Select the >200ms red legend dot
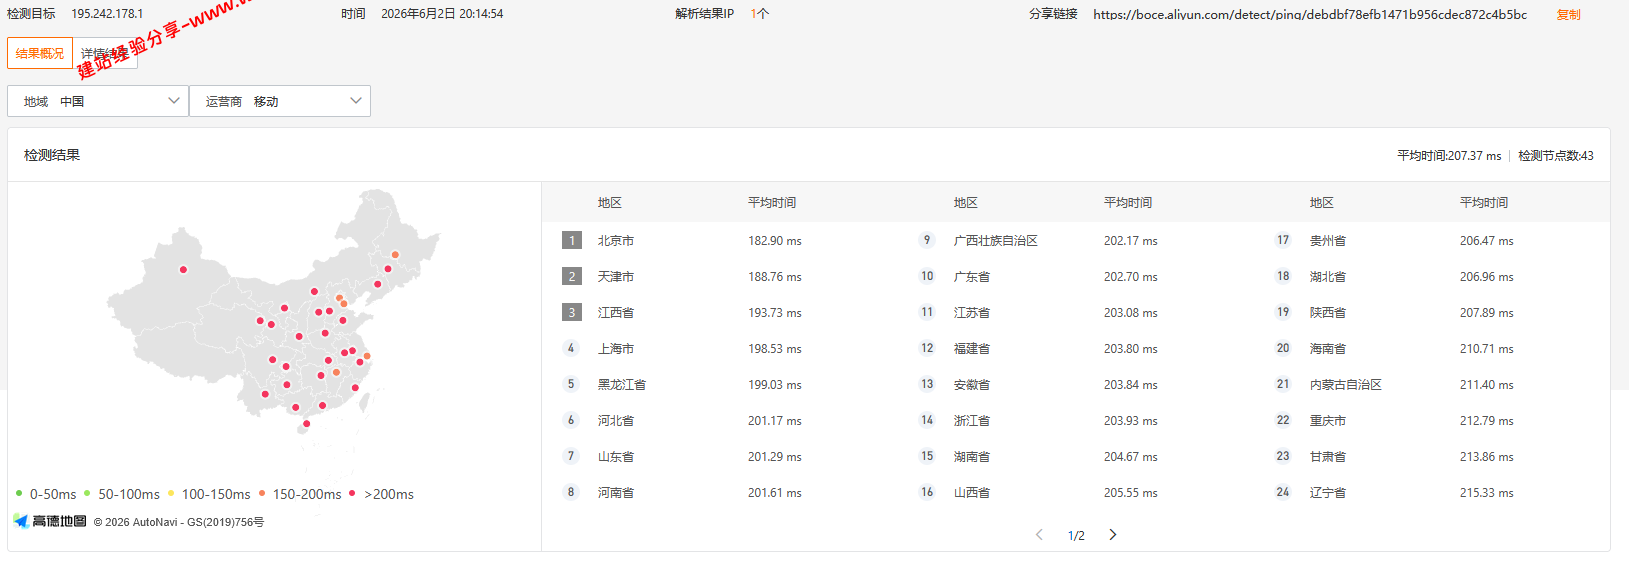Viewport: 1629px width, 561px height. 352,493
